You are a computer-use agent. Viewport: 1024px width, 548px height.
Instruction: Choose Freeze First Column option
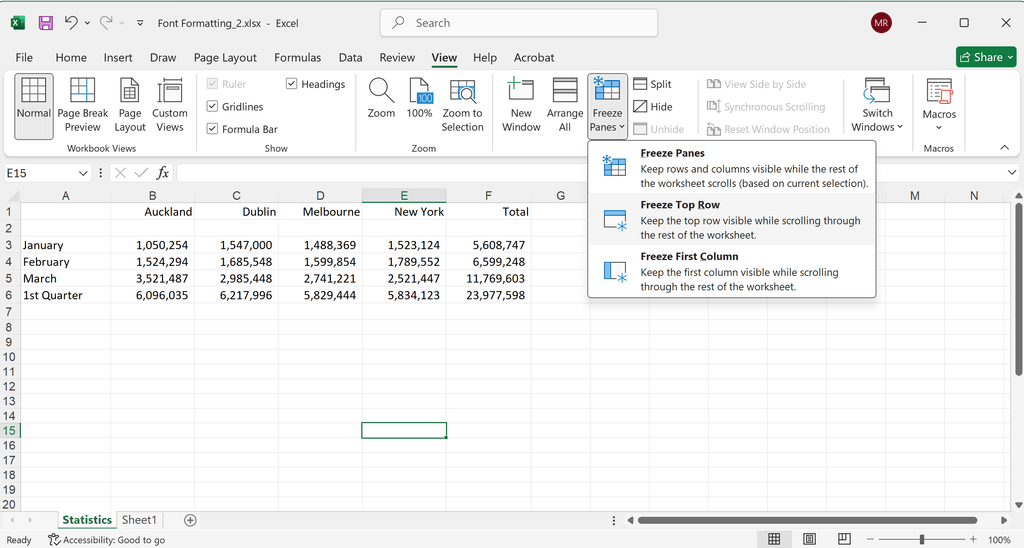[x=731, y=271]
